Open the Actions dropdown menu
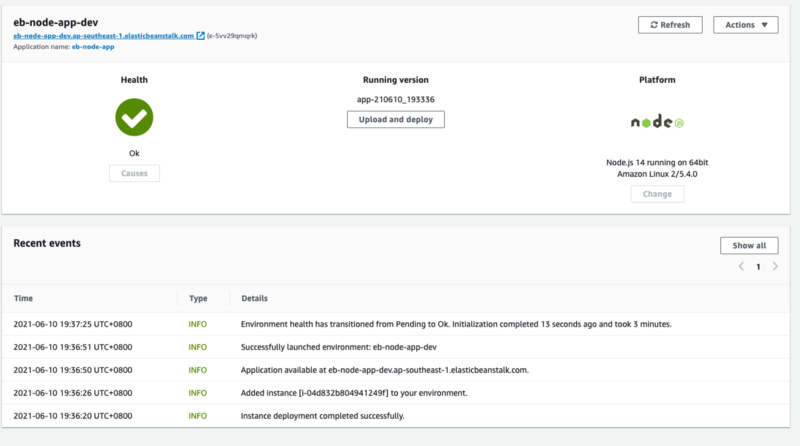Screen dimensions: 800x446 click(745, 25)
